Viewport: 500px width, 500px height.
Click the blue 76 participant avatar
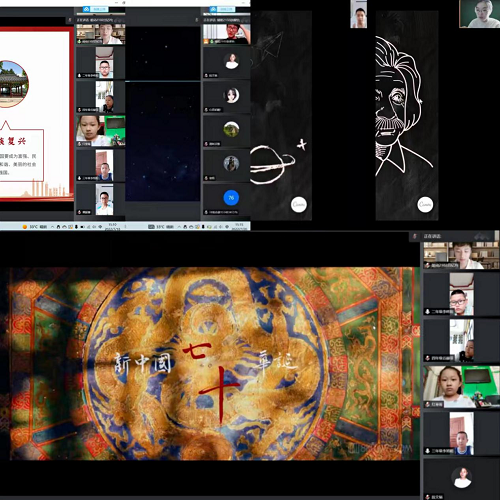(x=231, y=198)
